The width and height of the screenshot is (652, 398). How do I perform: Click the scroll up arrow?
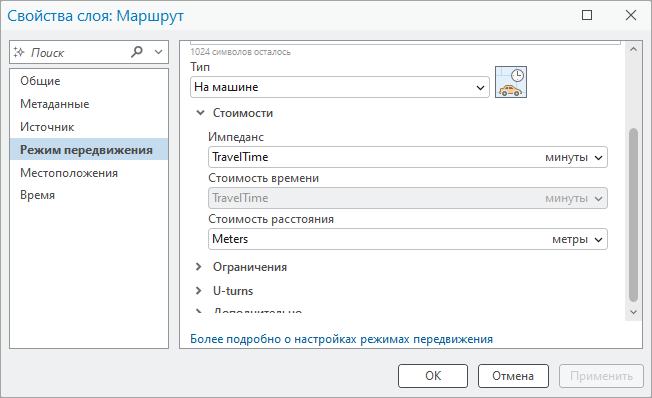633,49
